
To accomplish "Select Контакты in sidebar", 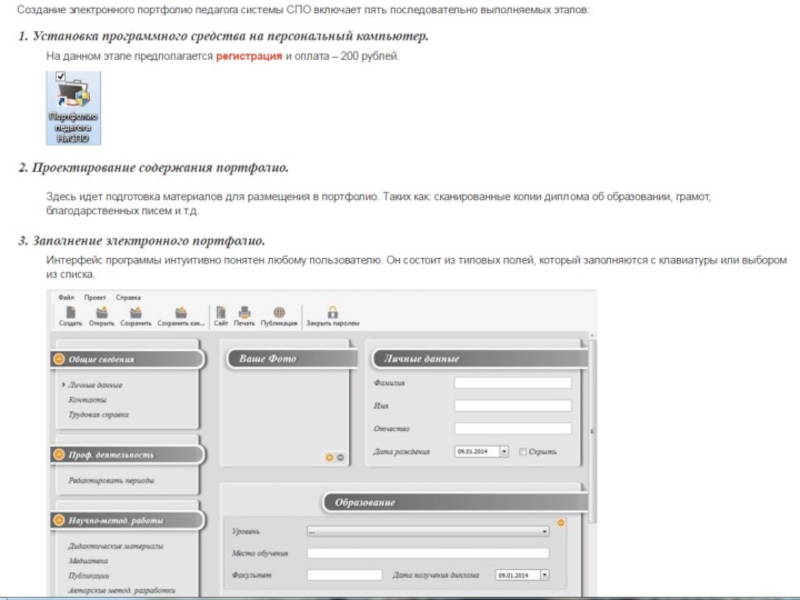I will click(x=87, y=399).
